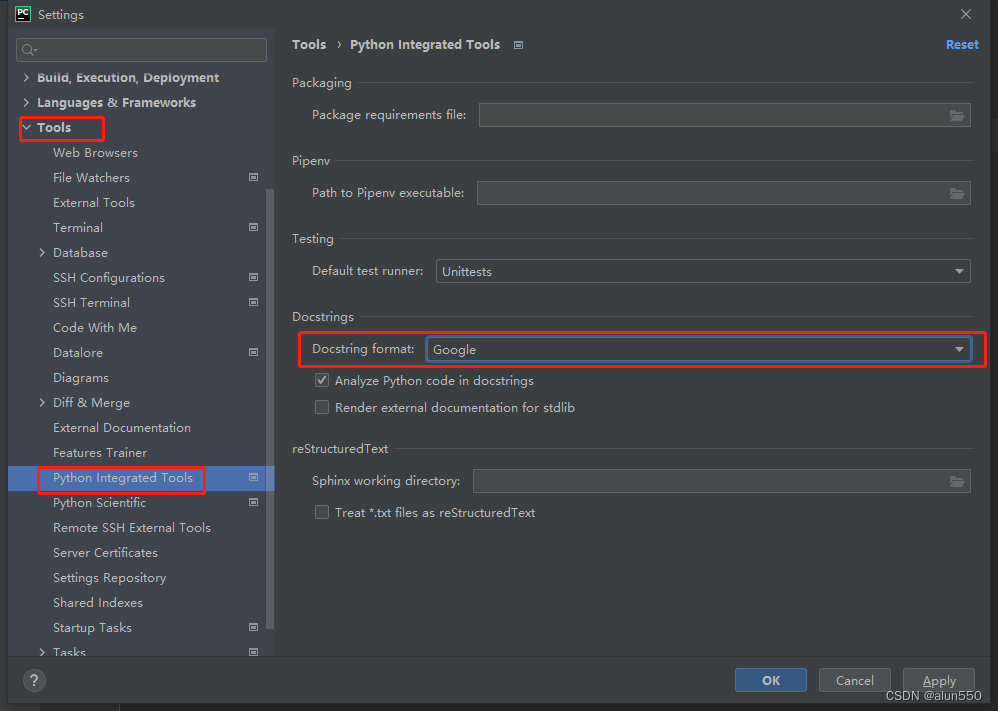
Task: Open Default test runner dropdown
Action: pyautogui.click(x=703, y=271)
